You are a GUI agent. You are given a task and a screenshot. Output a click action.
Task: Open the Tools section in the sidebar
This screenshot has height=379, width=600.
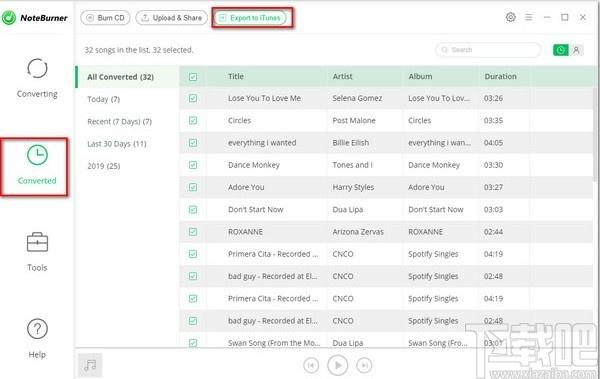coord(37,252)
